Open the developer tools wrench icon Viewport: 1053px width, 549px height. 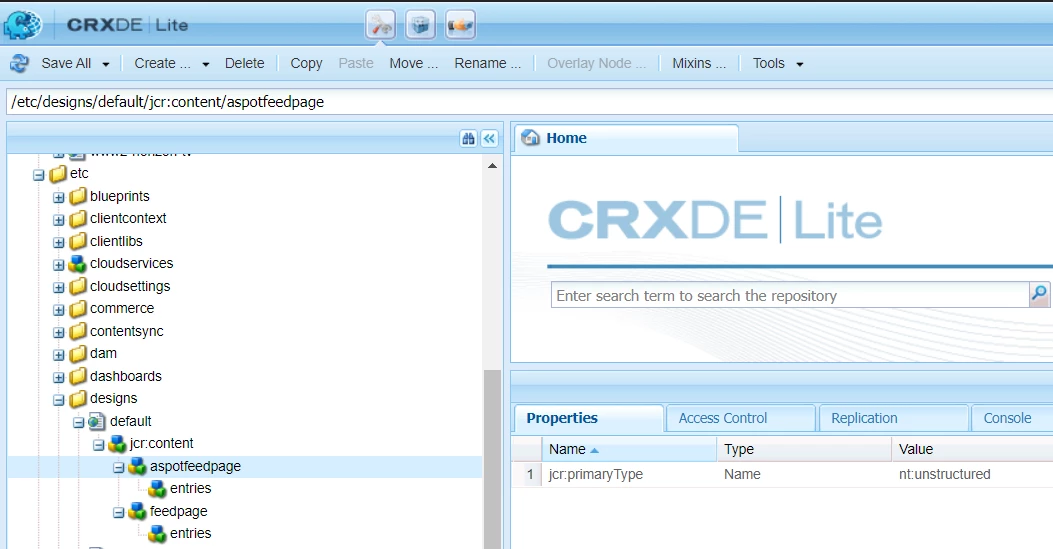pos(381,26)
